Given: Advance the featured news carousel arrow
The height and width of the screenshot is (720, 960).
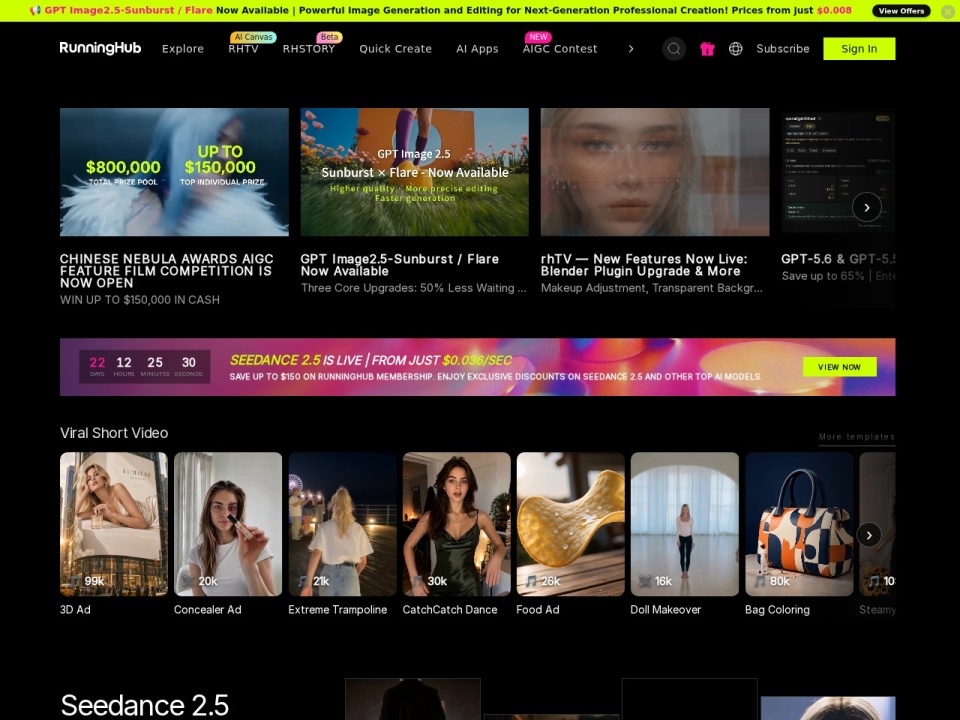Looking at the screenshot, I should (x=866, y=208).
